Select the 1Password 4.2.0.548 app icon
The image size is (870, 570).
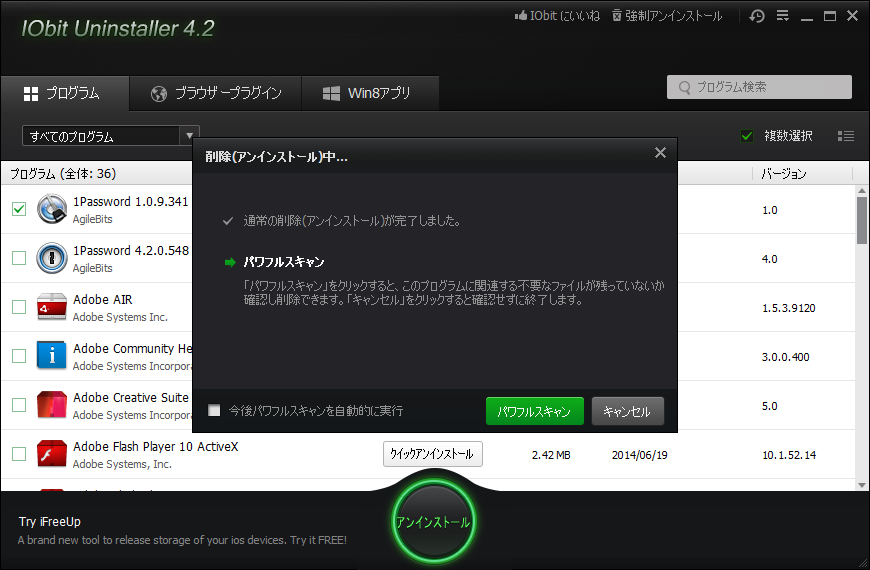[52, 258]
